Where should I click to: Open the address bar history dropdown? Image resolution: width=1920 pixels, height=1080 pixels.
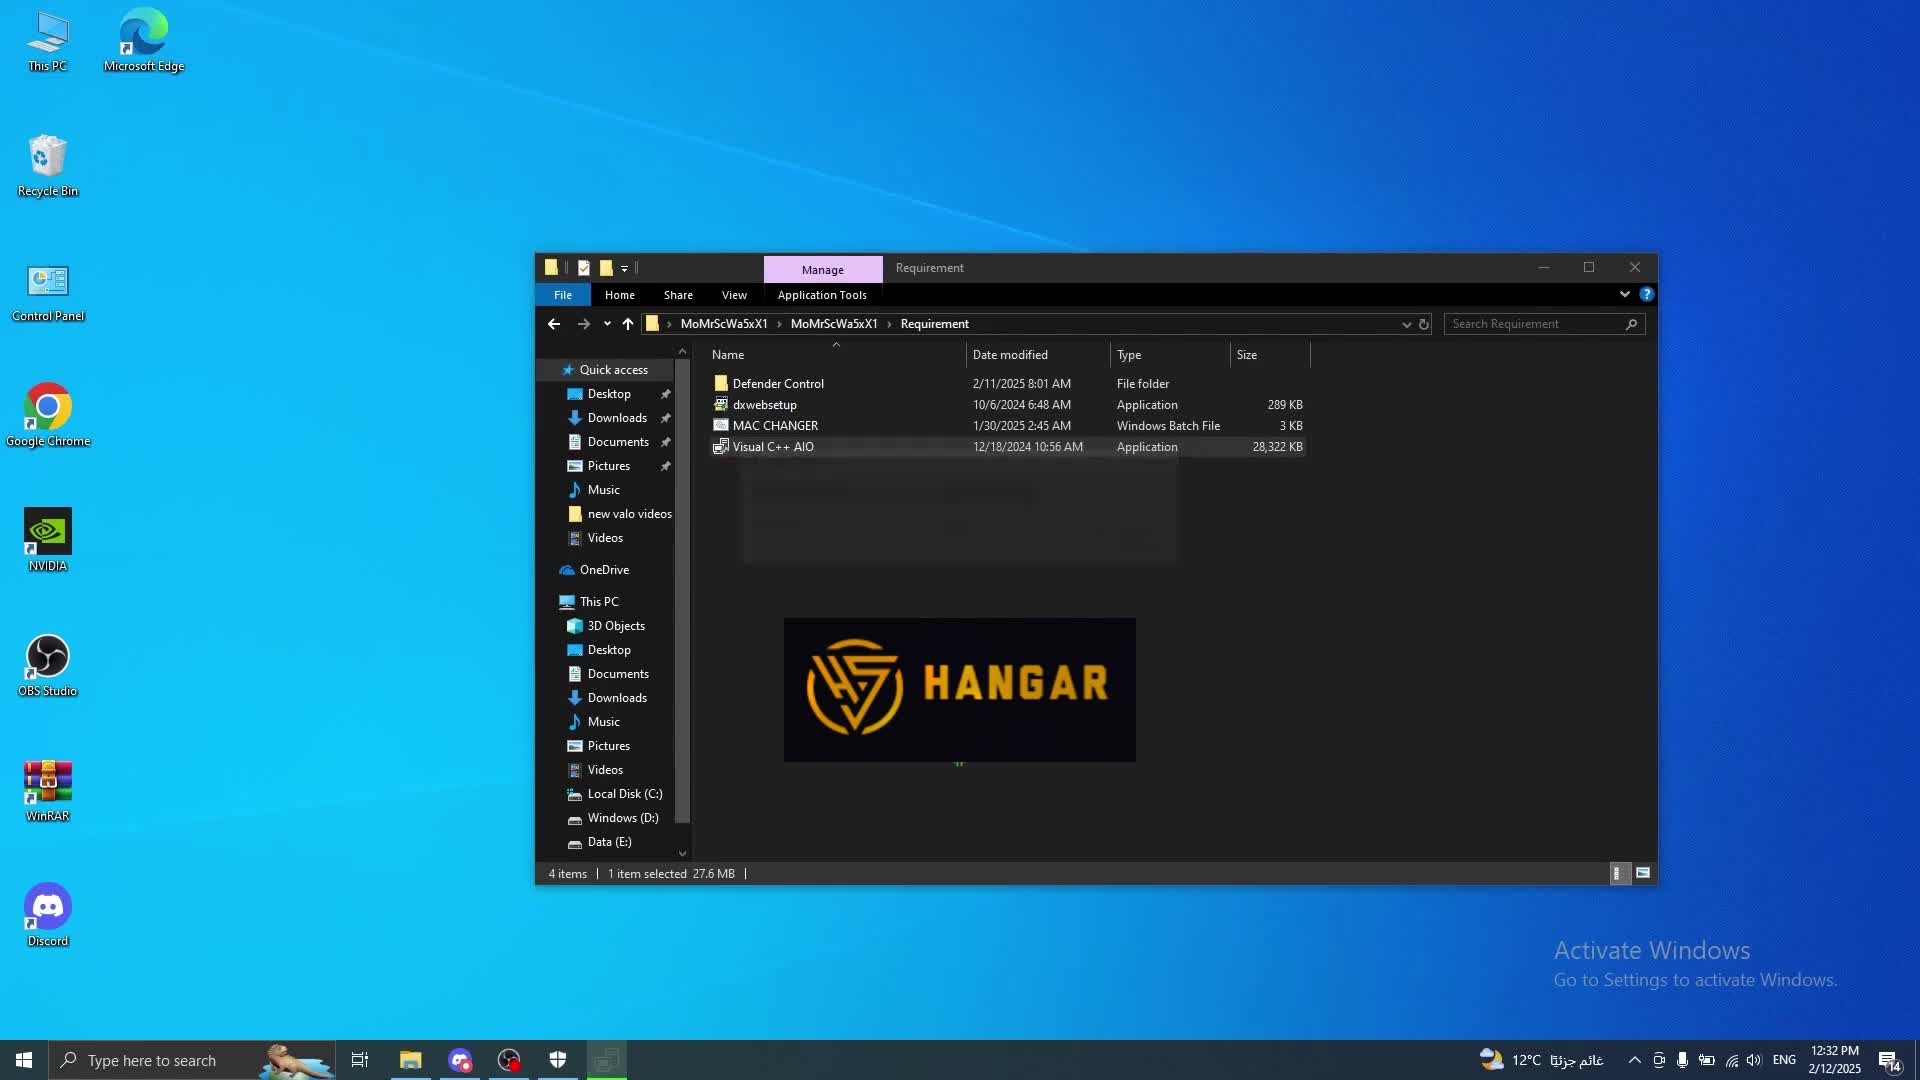point(1406,323)
